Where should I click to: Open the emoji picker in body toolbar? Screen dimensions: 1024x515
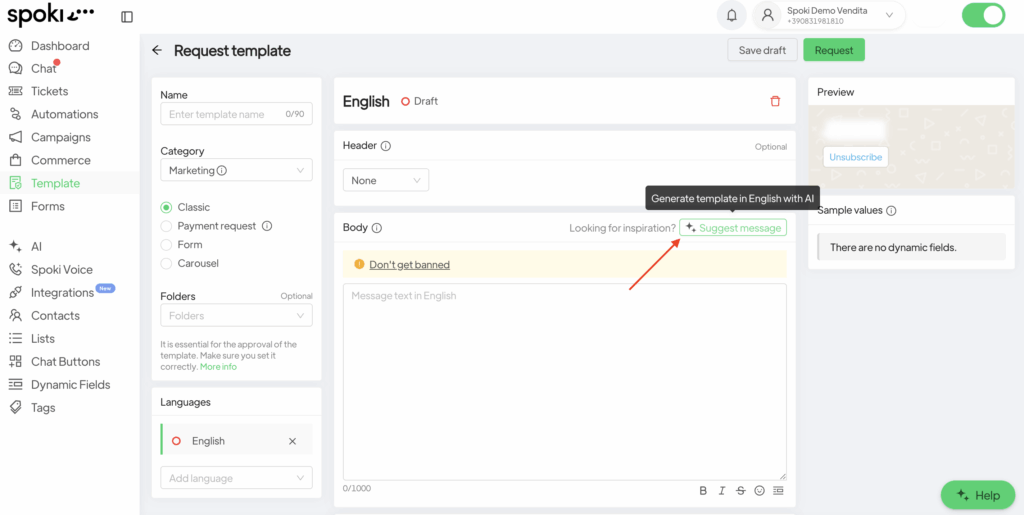759,490
